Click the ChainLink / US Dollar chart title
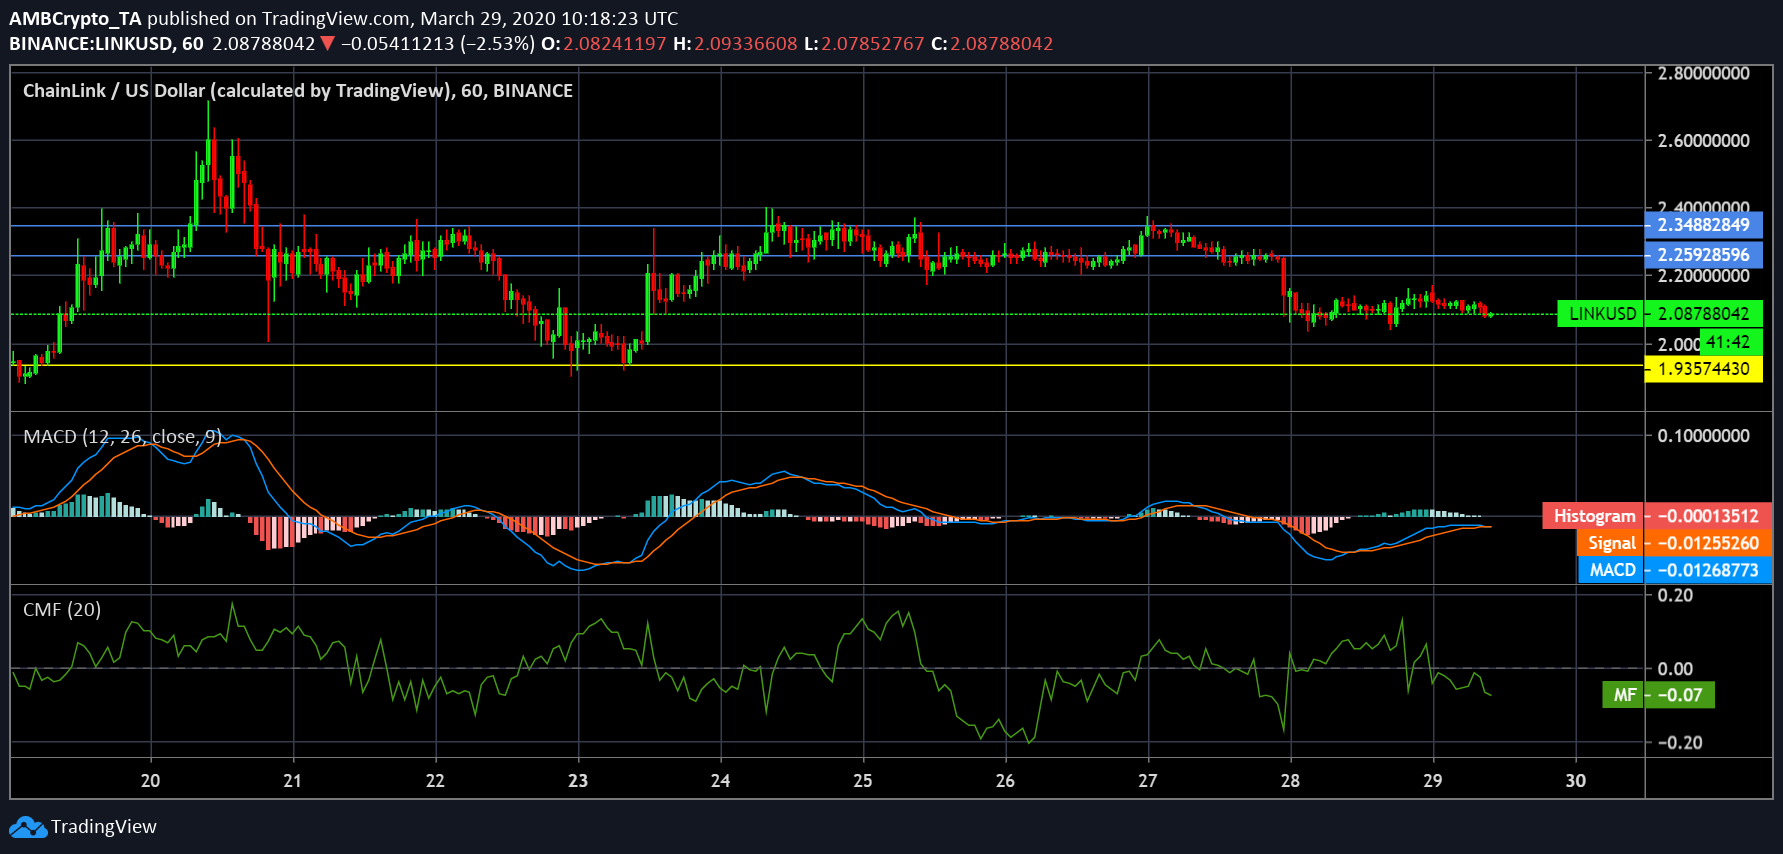 (298, 90)
